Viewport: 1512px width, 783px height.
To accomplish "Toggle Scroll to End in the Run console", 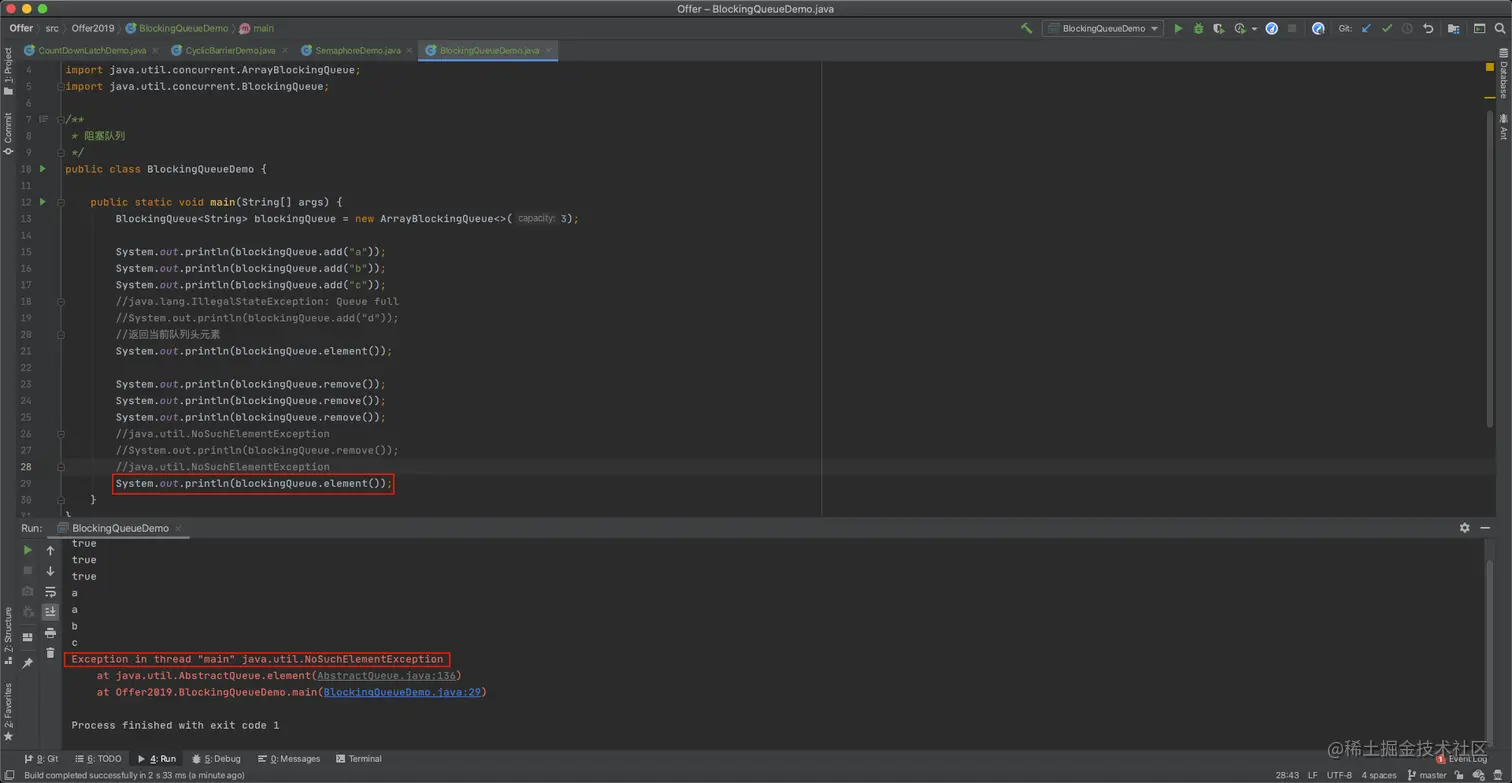I will coord(50,612).
